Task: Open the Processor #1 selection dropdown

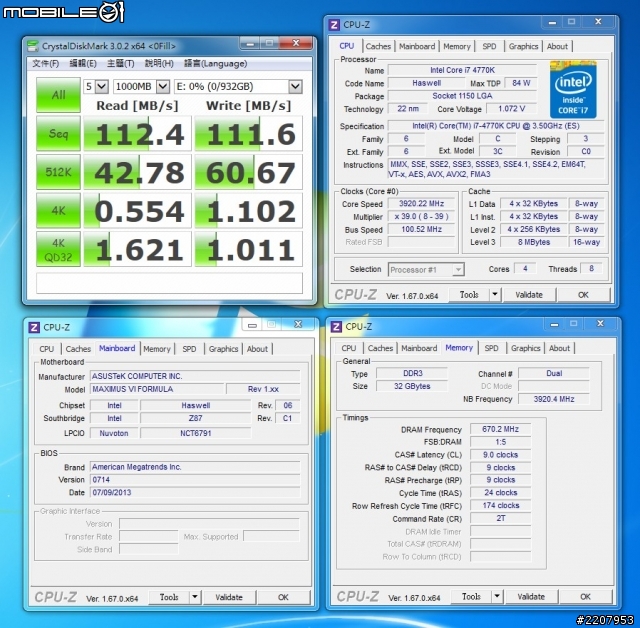Action: pyautogui.click(x=426, y=269)
